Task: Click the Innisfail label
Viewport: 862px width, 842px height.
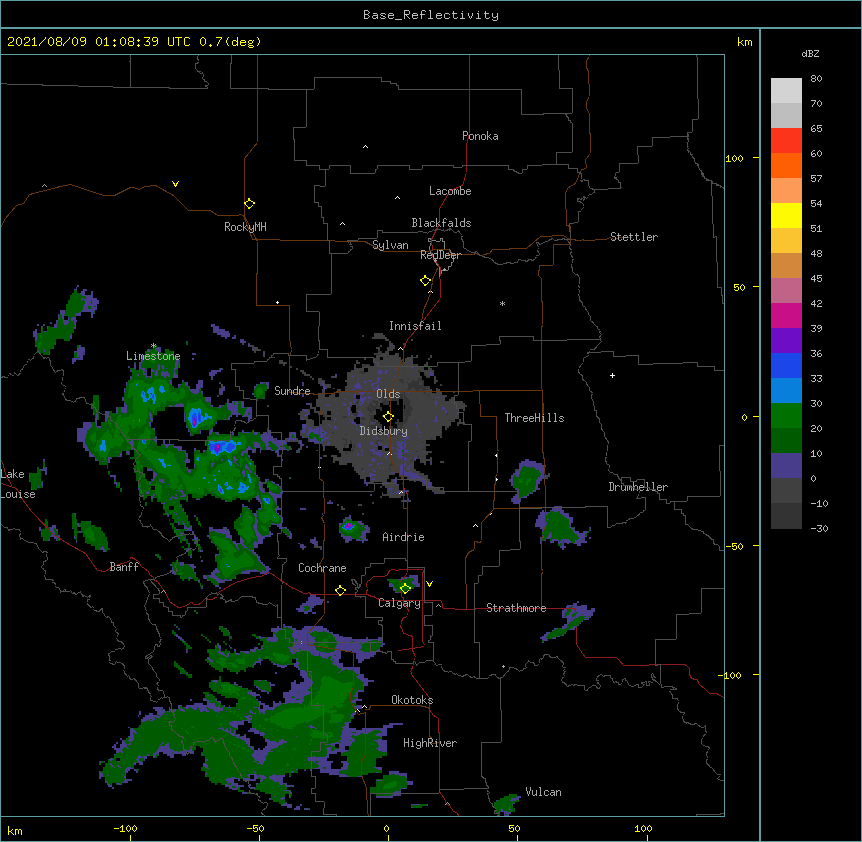Action: tap(415, 326)
